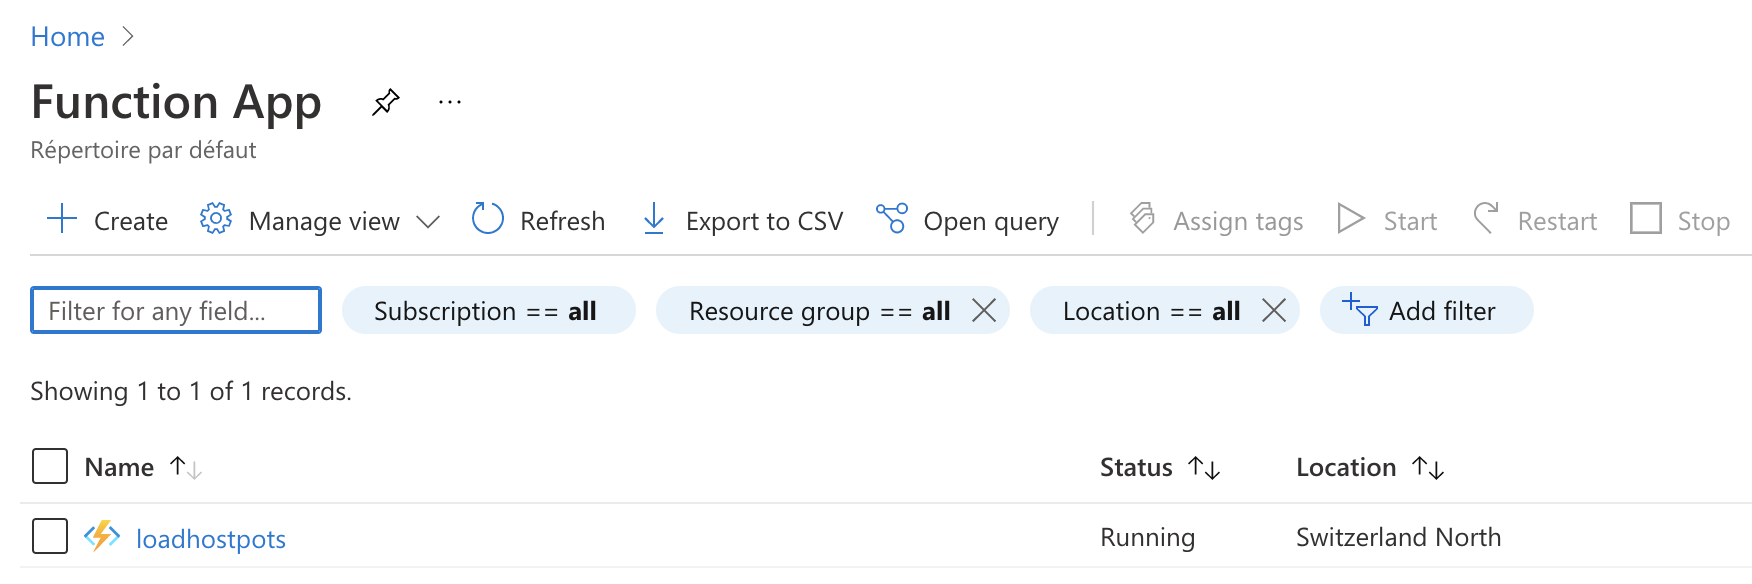This screenshot has width=1752, height=584.
Task: Sort by Location column arrows
Action: [1428, 467]
